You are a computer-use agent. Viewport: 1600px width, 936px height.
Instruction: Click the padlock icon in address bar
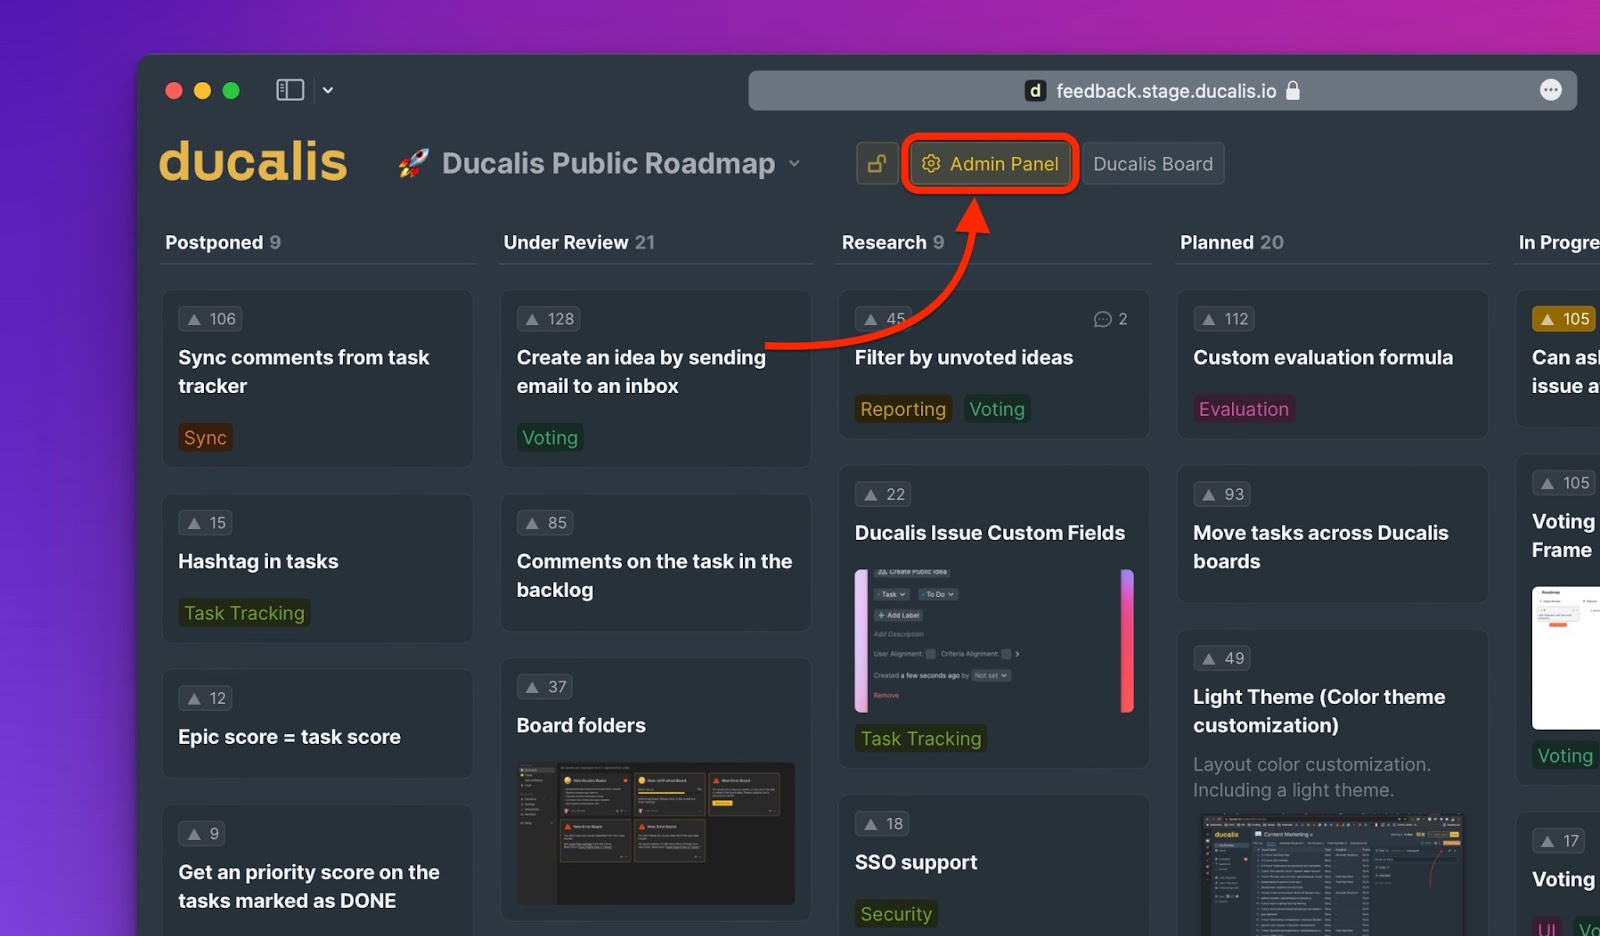click(1293, 91)
